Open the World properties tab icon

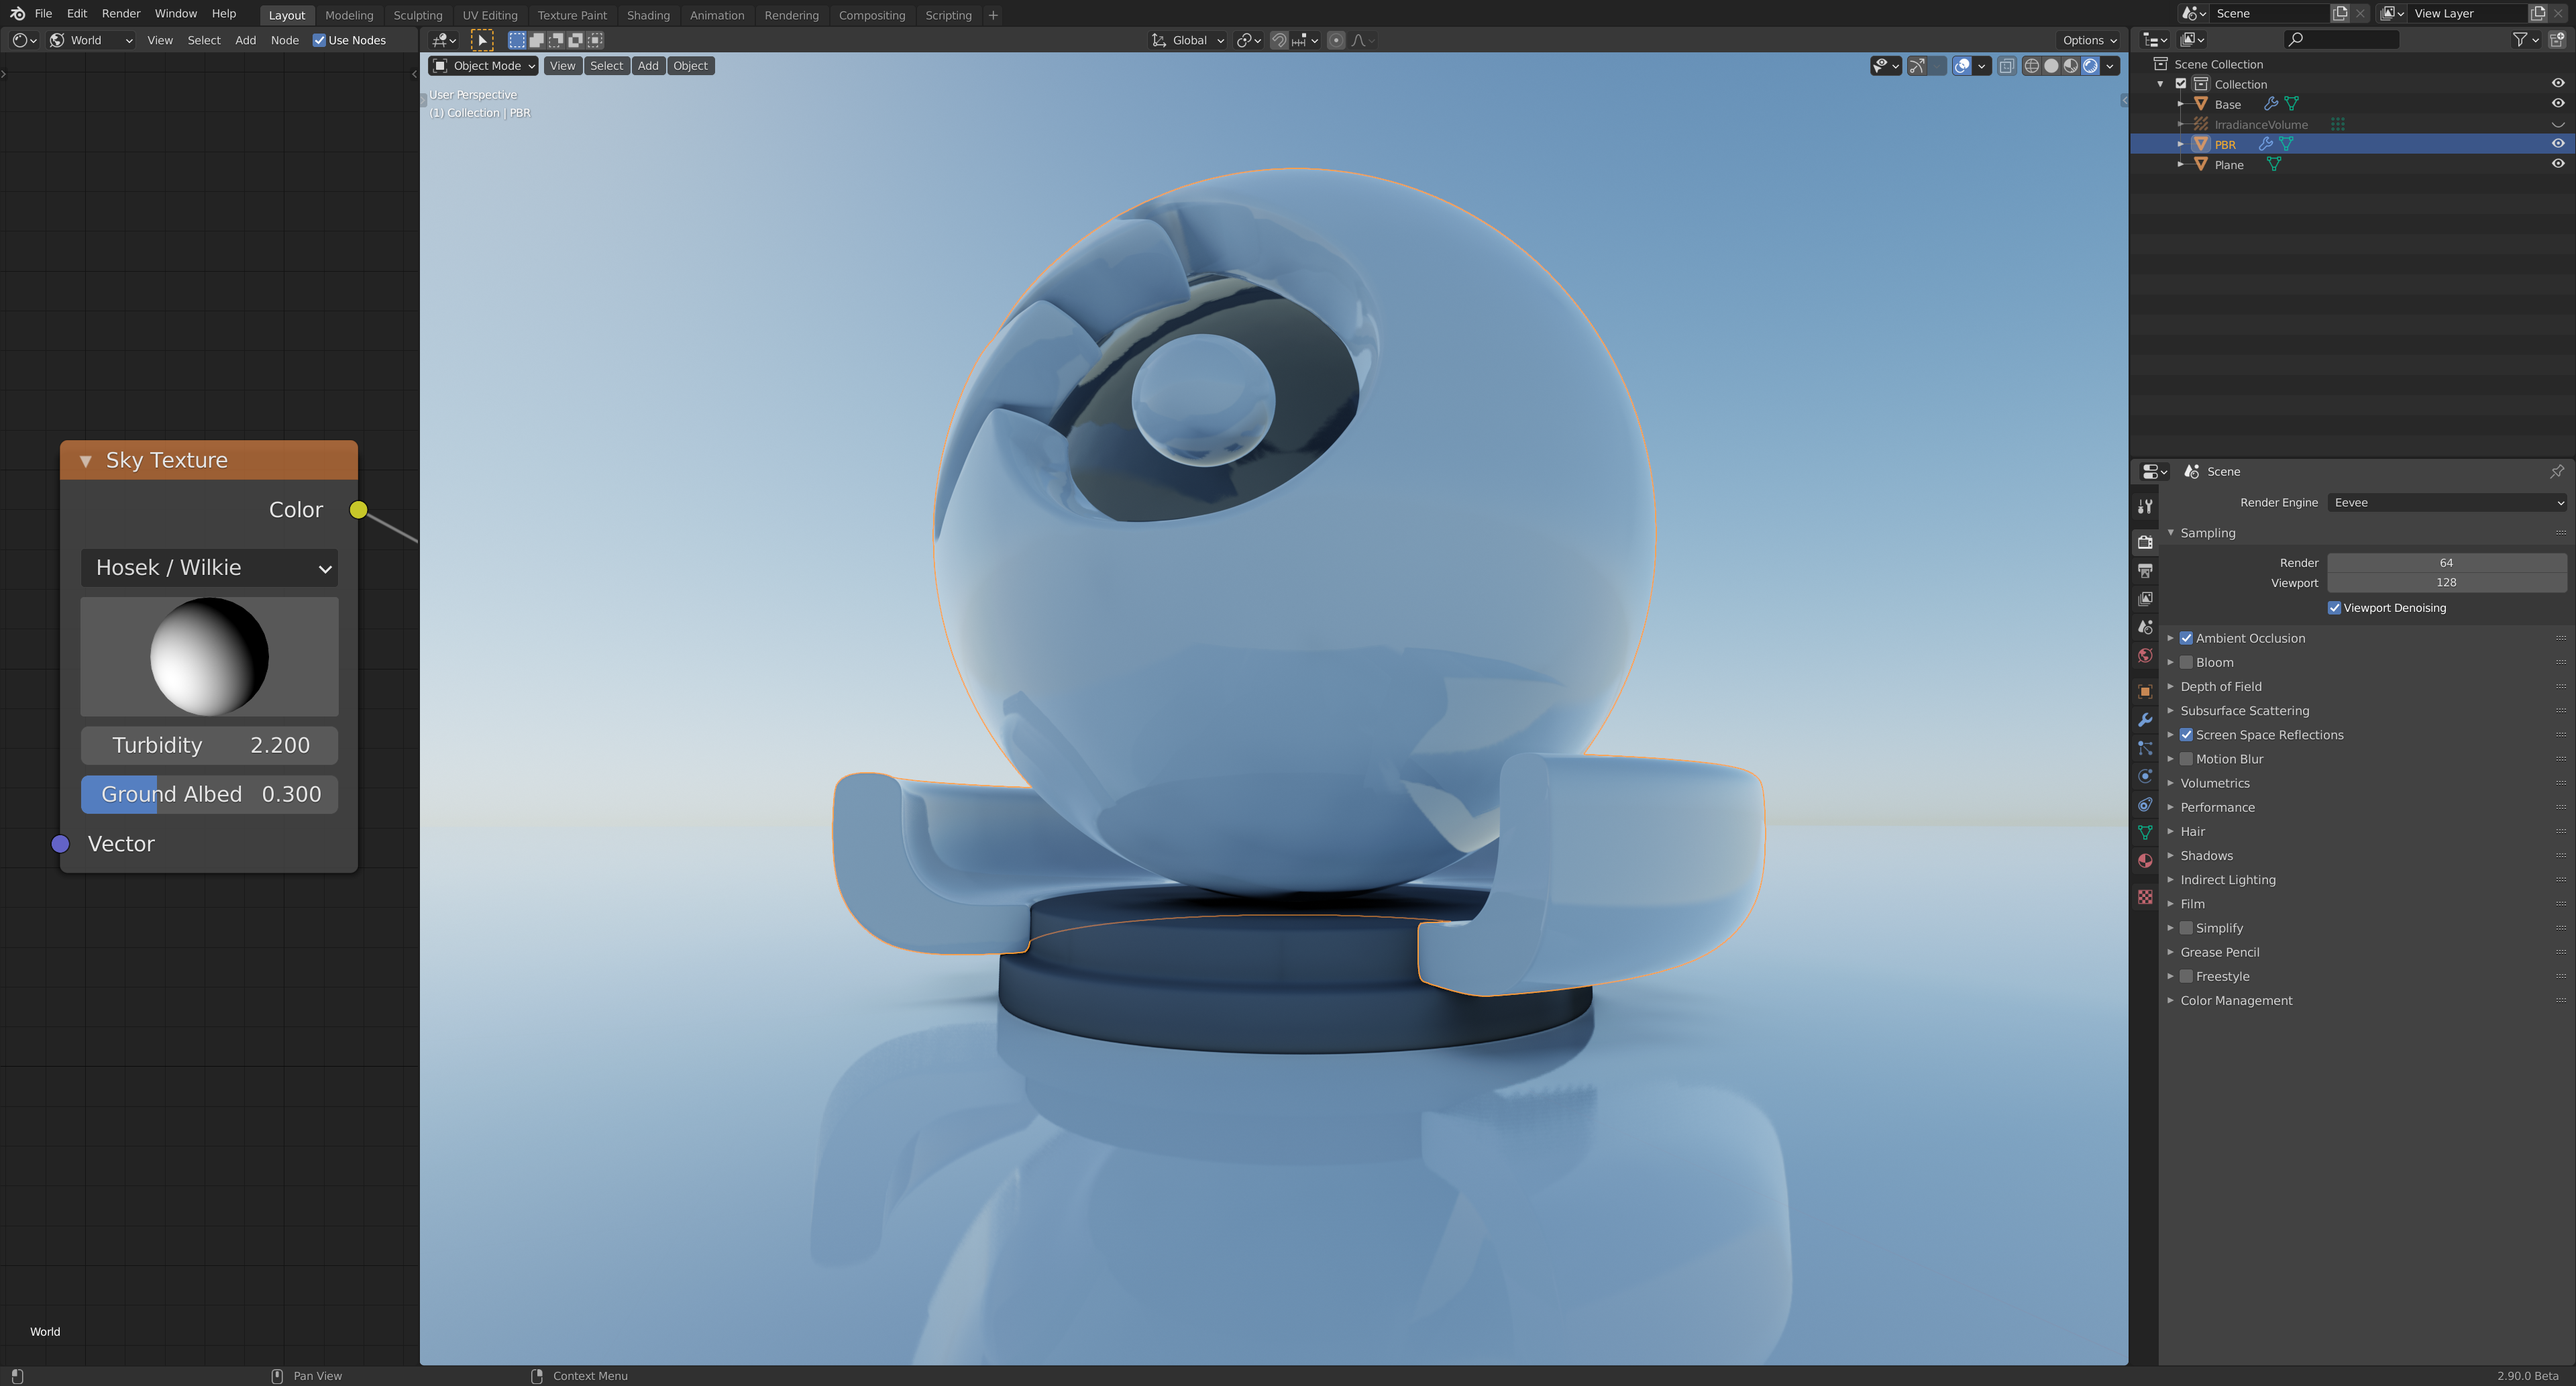(x=2145, y=656)
